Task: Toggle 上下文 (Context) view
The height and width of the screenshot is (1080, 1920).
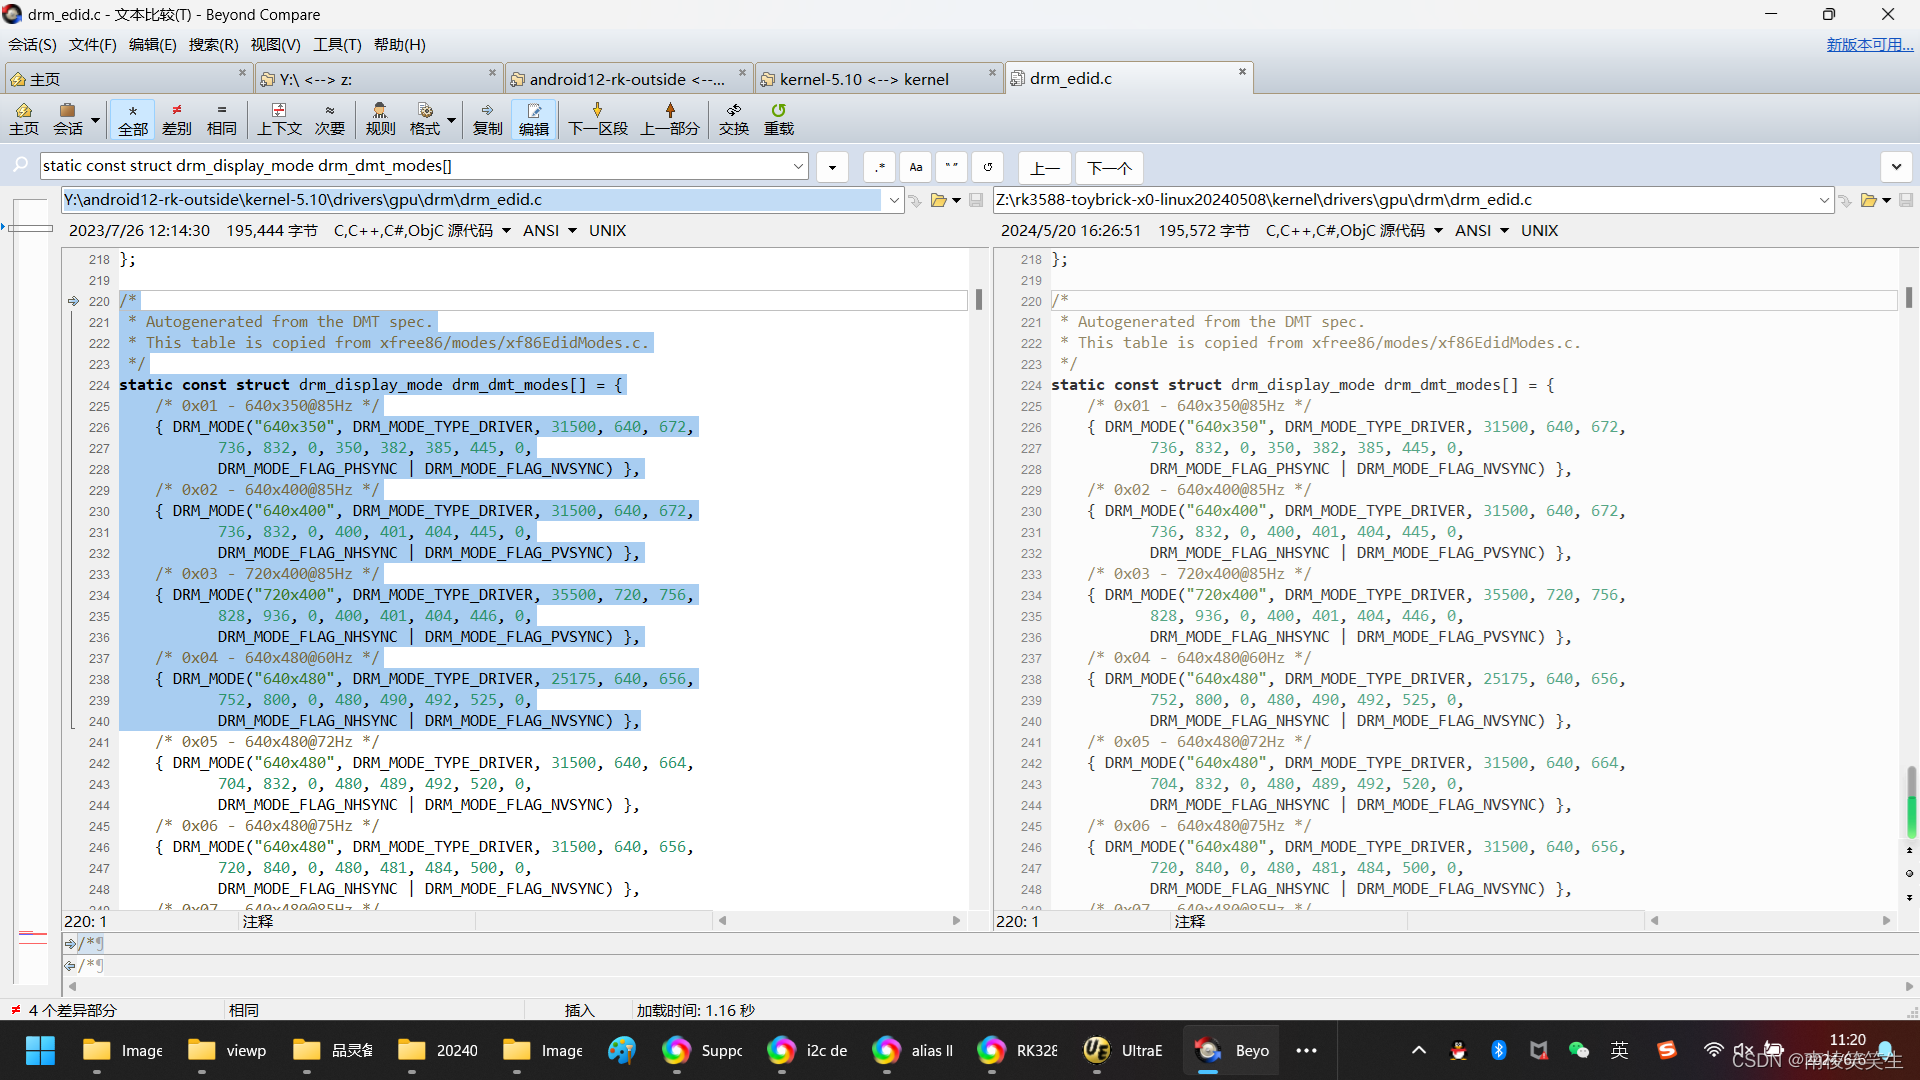Action: pyautogui.click(x=279, y=119)
